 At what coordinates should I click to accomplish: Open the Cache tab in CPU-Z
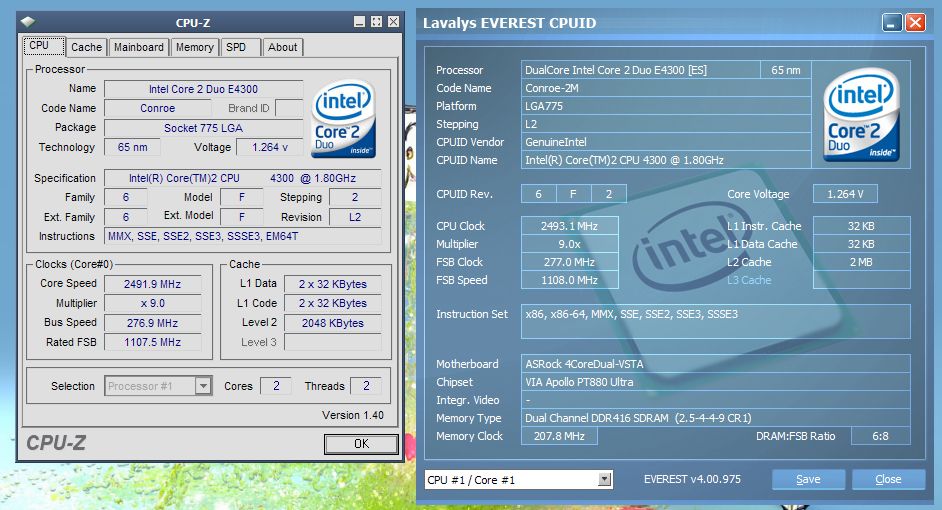tap(87, 47)
